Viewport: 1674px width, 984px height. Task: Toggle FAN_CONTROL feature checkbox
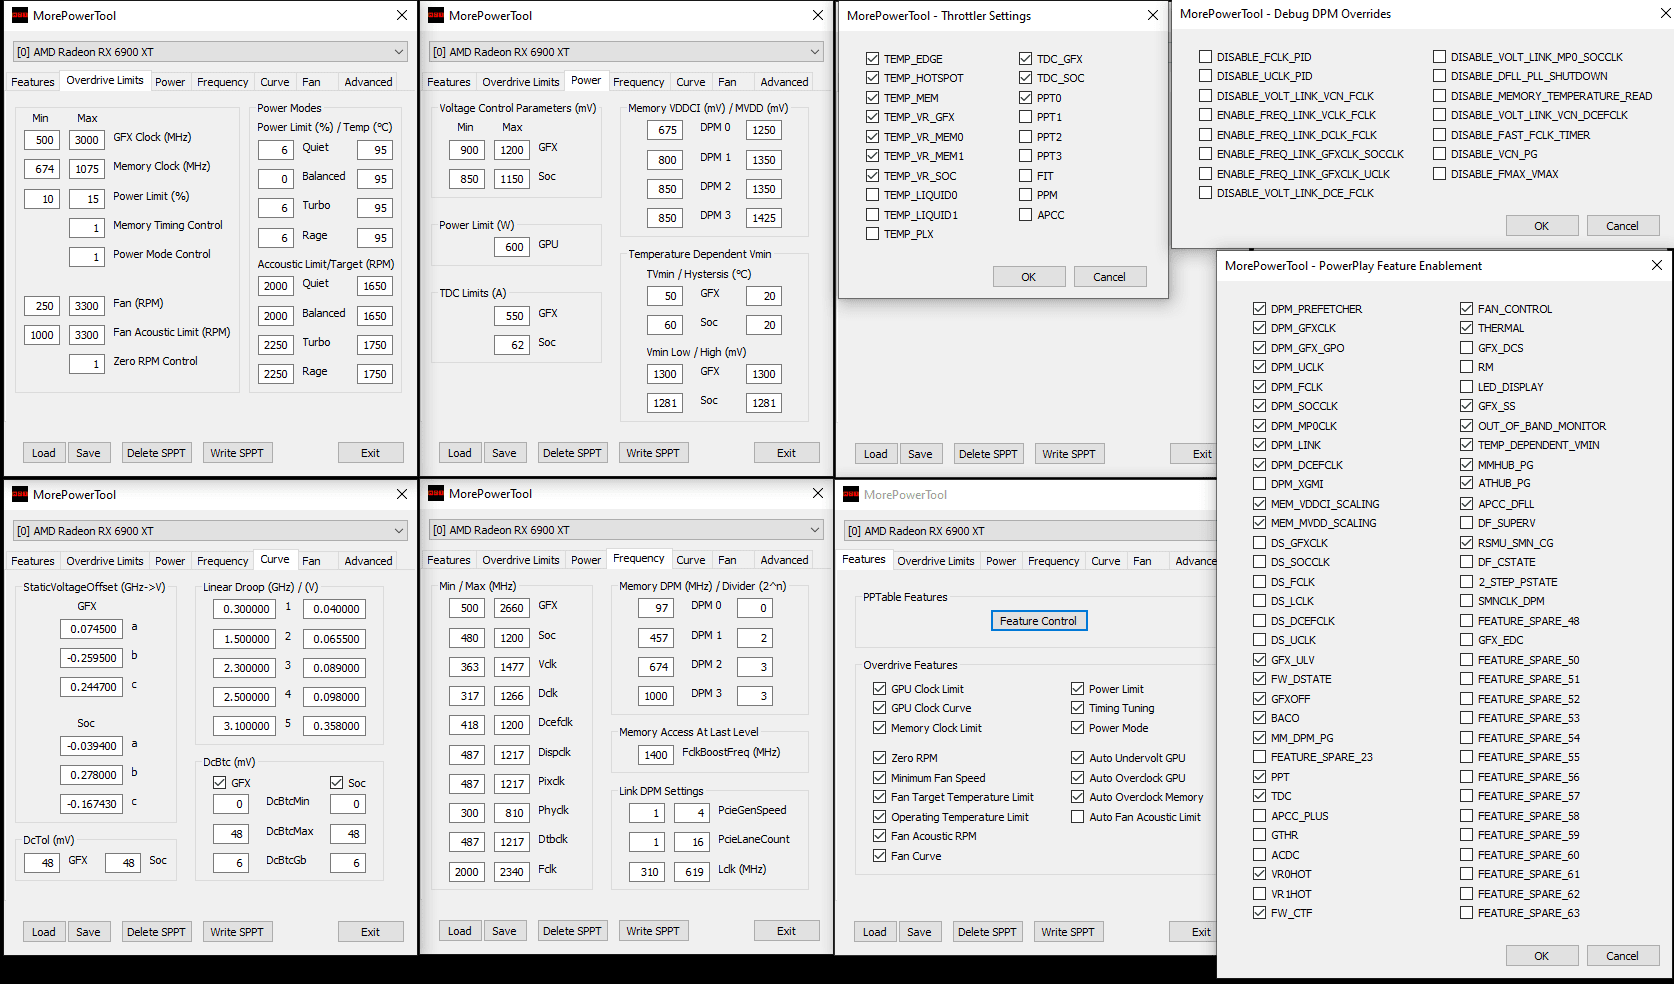click(x=1466, y=309)
